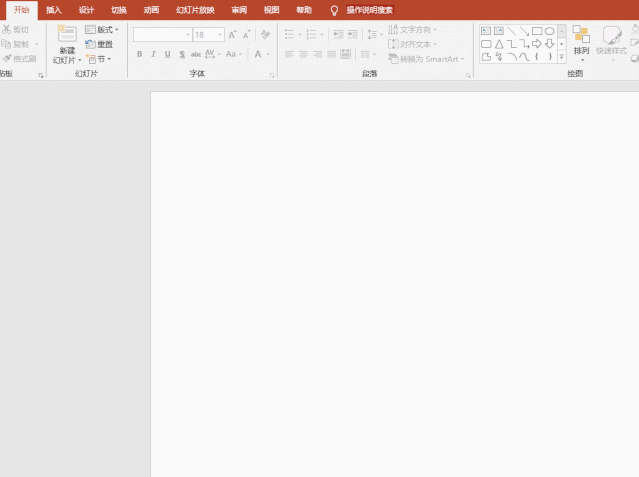Viewport: 639px width, 477px height.
Task: Pick the right arrow shape
Action: pyautogui.click(x=537, y=44)
